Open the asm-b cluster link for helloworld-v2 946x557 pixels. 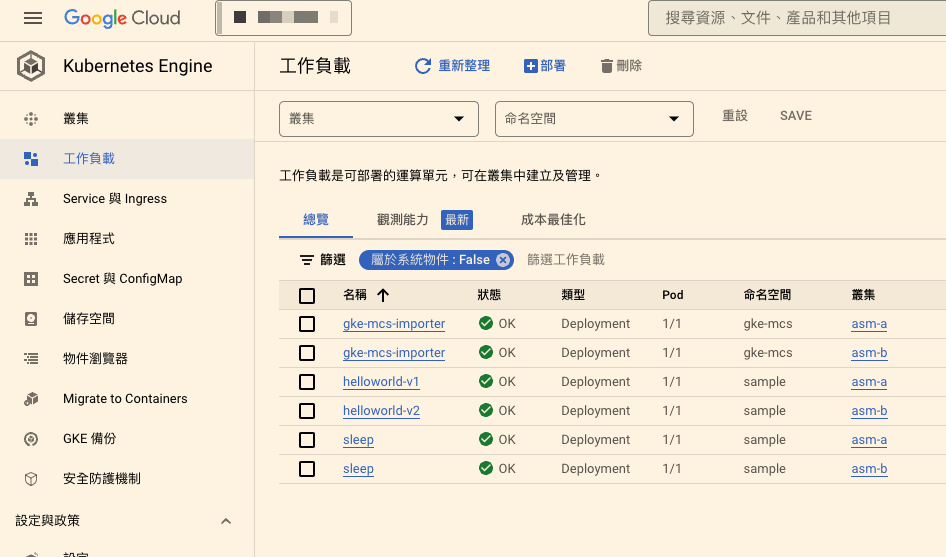point(869,410)
